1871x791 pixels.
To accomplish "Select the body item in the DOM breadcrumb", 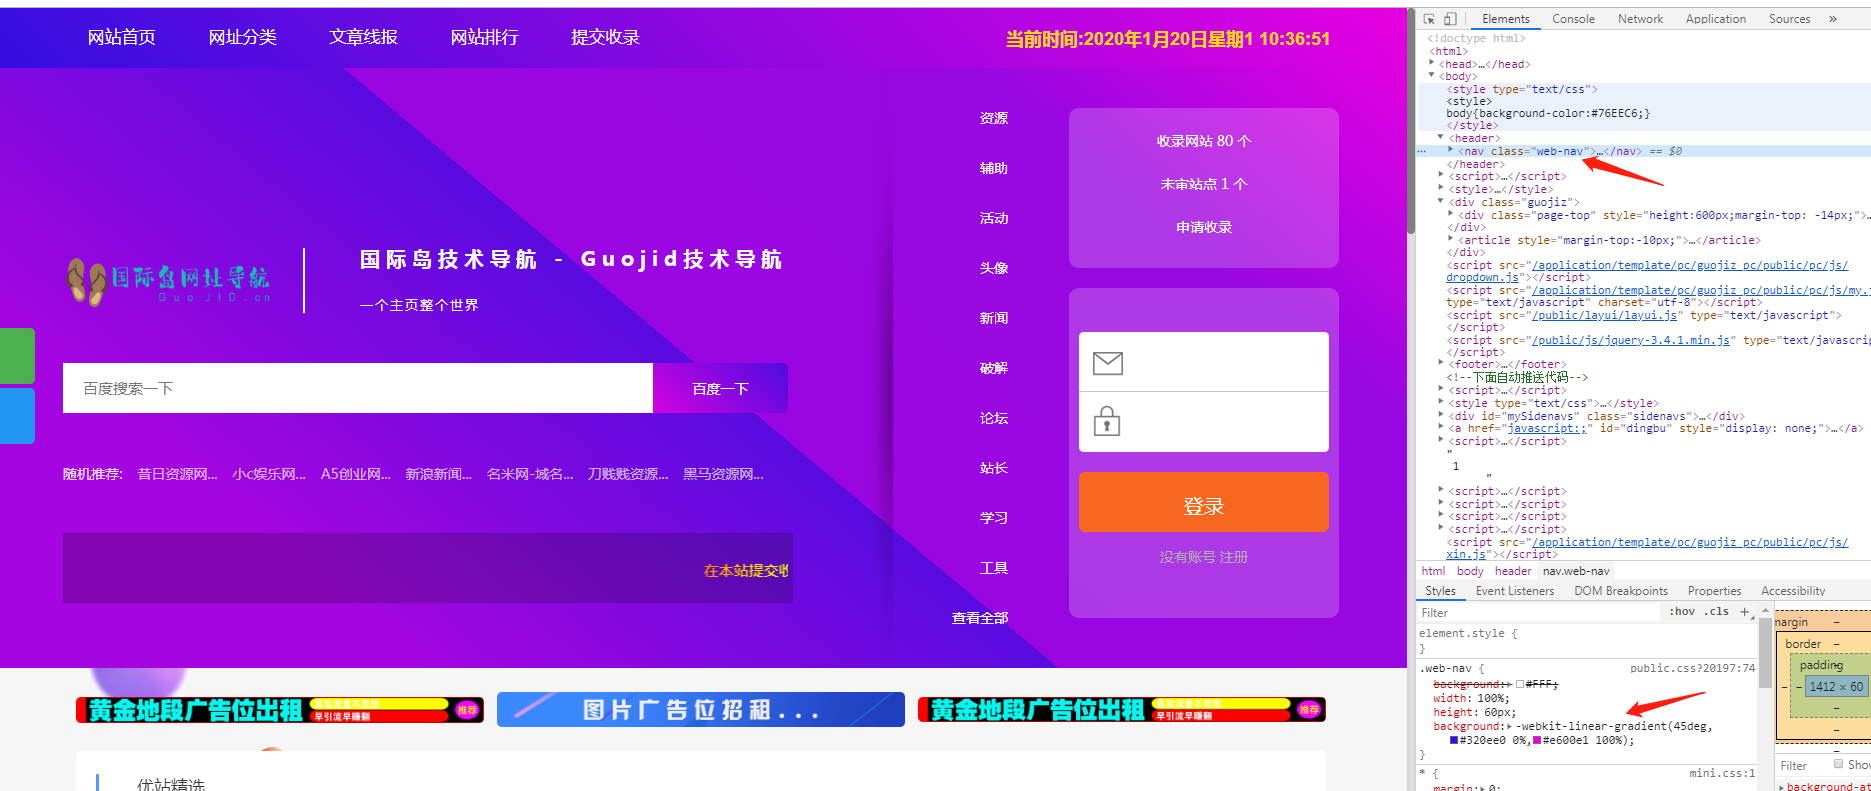I will (x=1470, y=571).
